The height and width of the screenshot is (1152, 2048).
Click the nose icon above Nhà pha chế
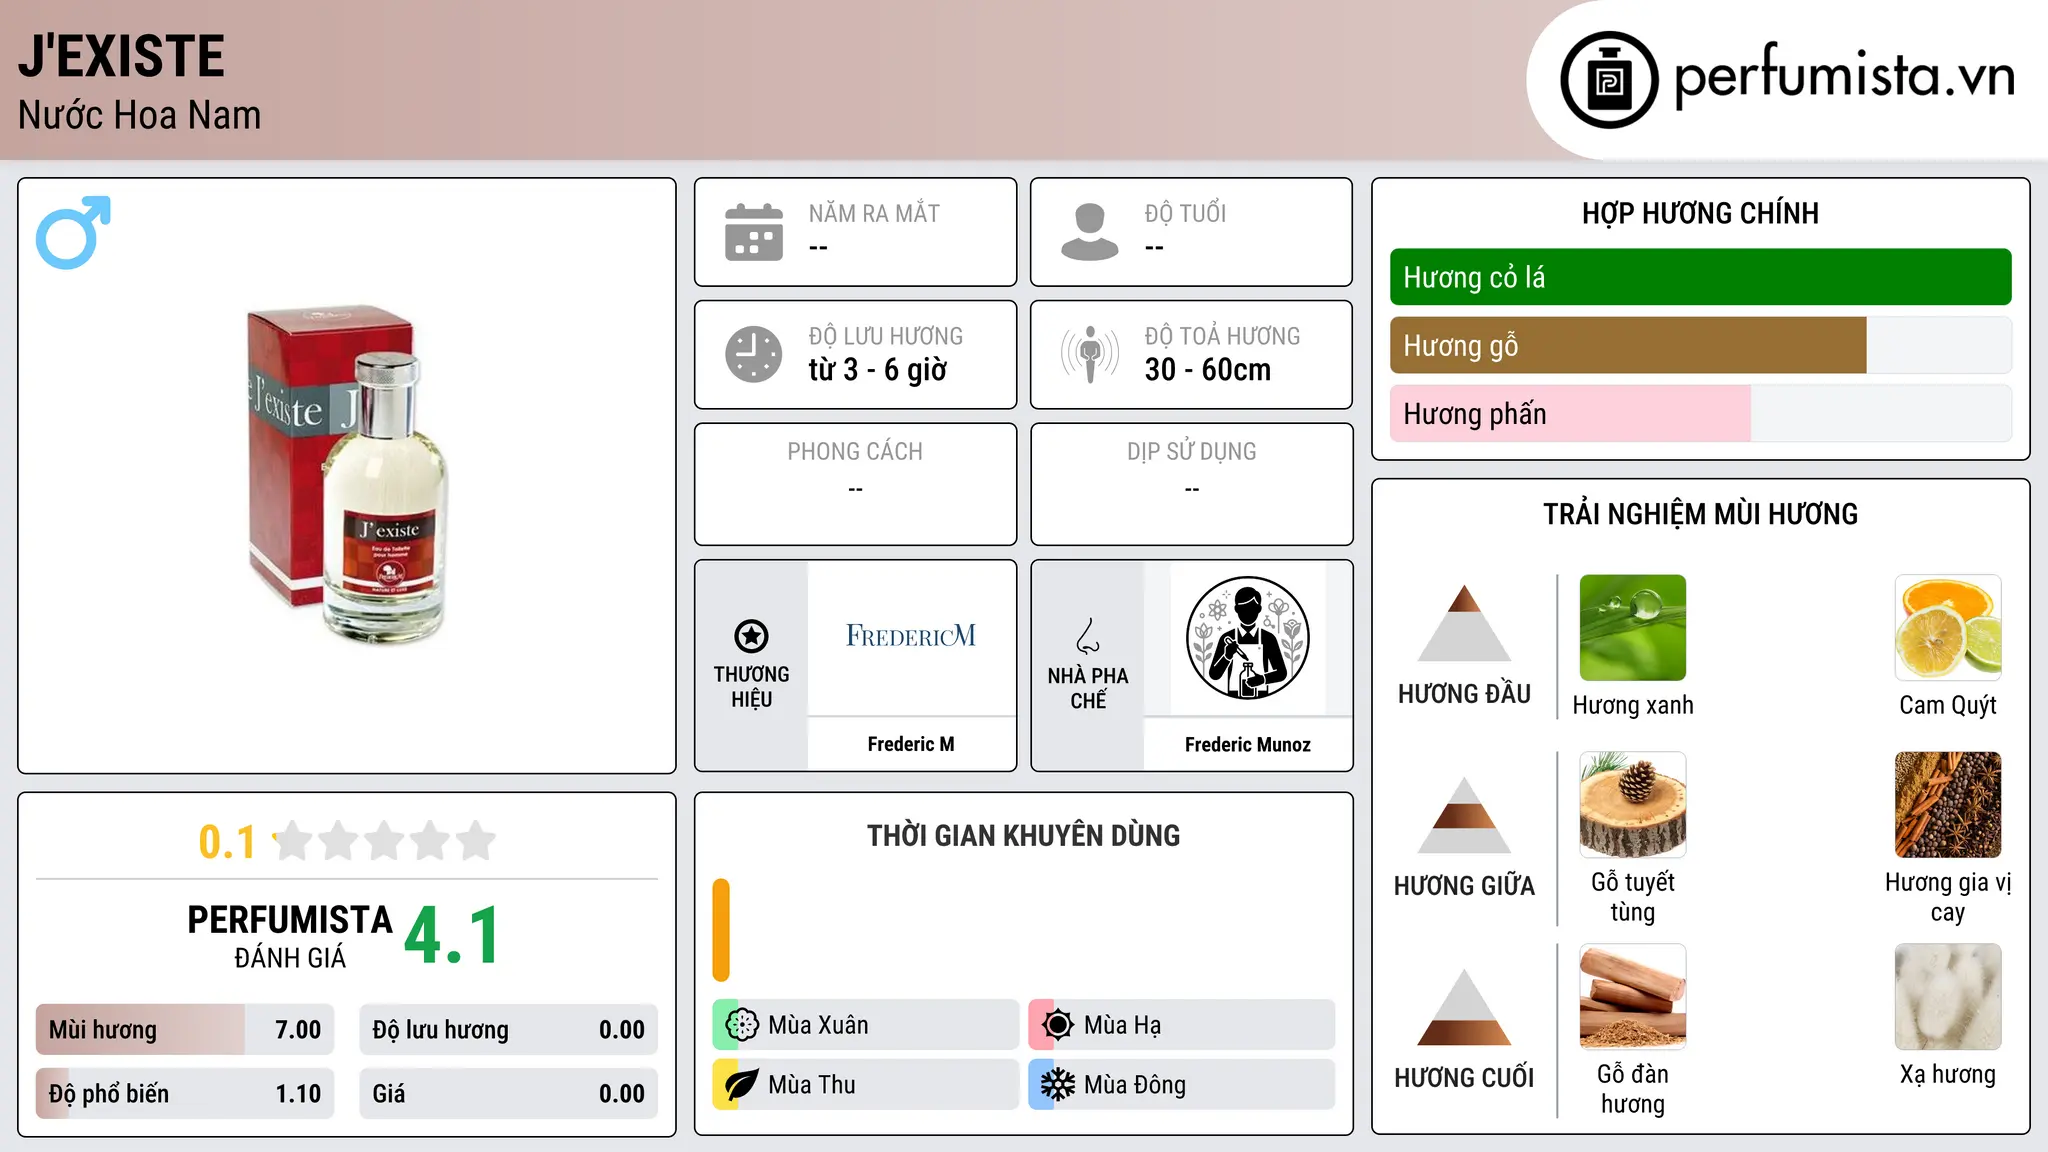(1088, 636)
